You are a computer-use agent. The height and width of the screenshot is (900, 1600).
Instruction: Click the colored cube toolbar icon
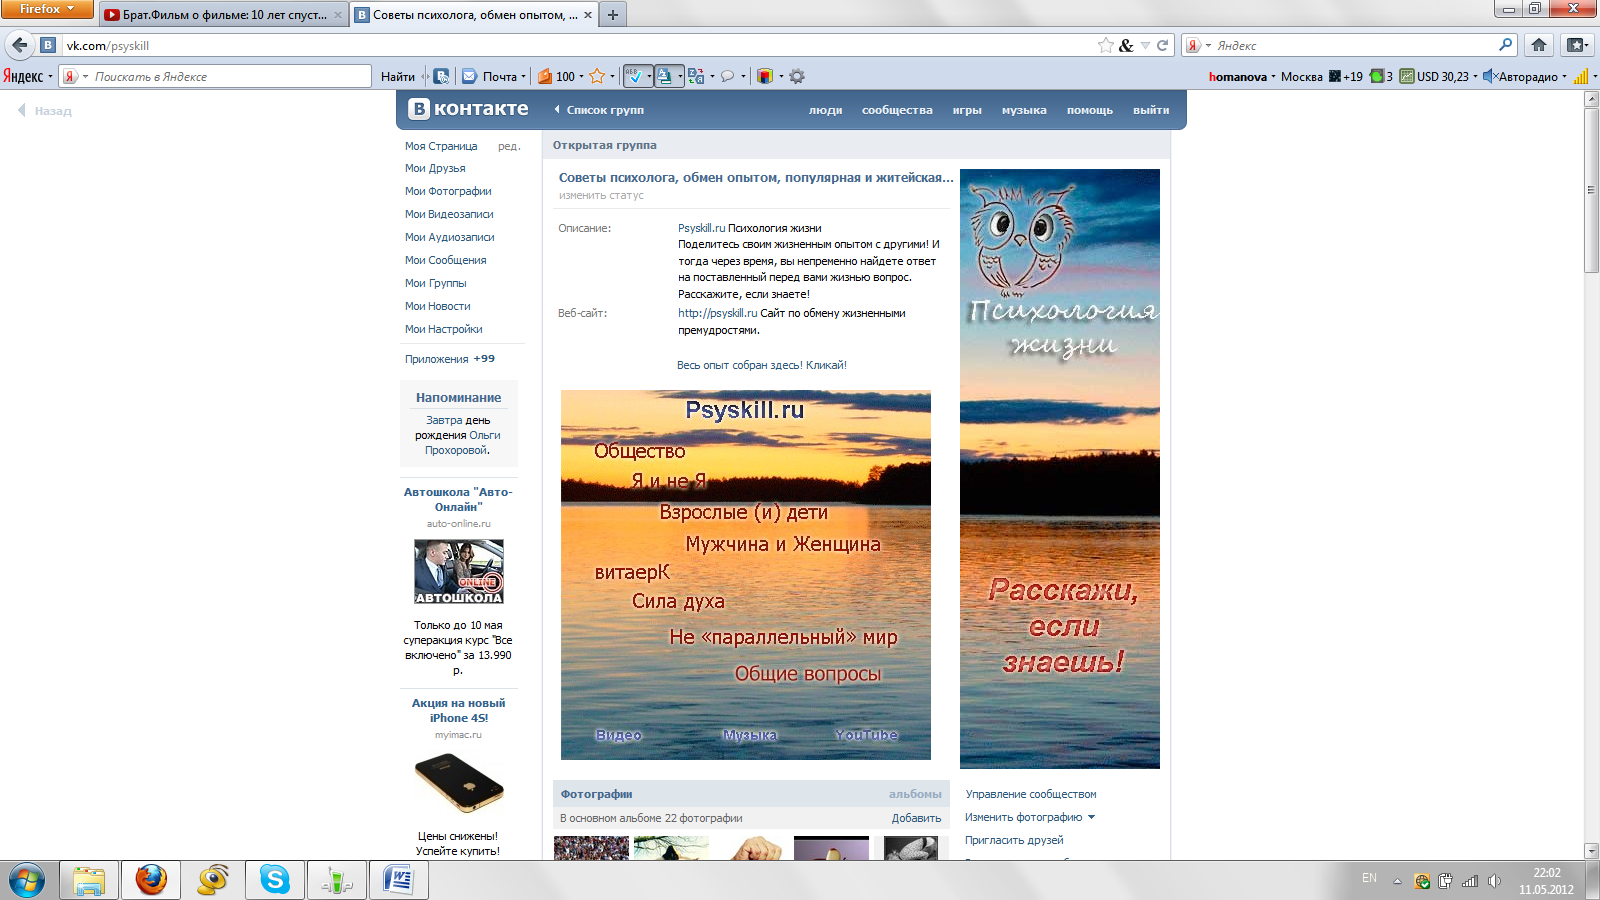coord(765,76)
